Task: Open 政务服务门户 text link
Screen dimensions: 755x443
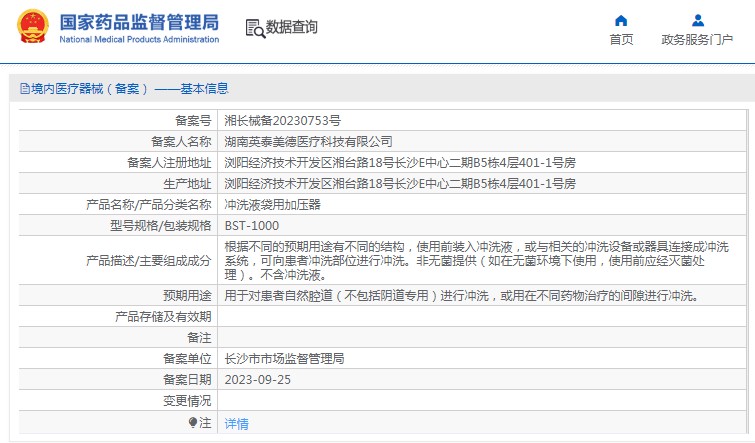Action: [697, 39]
